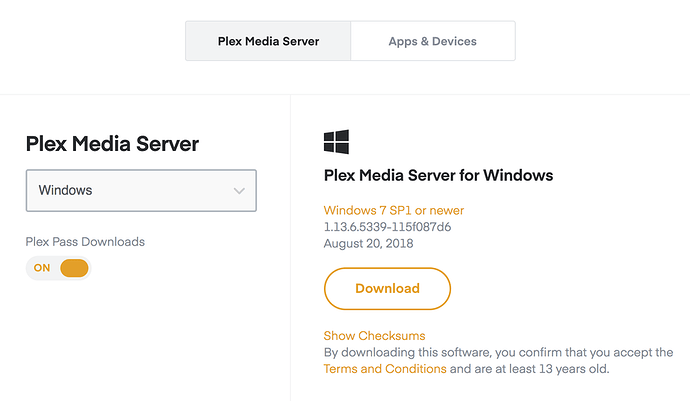
Task: Open the Apps & Devices tab
Action: pyautogui.click(x=432, y=41)
